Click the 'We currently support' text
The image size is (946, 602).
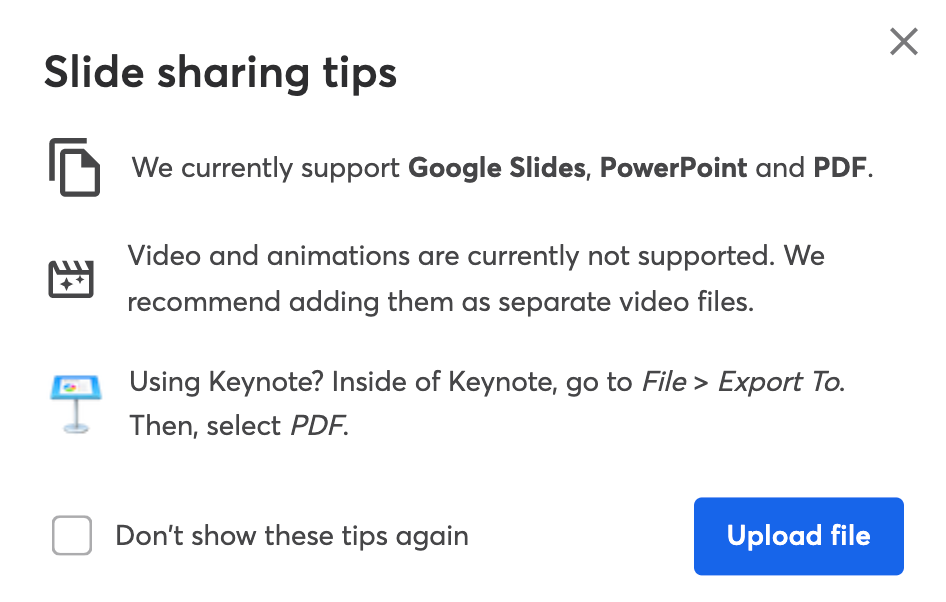click(265, 168)
